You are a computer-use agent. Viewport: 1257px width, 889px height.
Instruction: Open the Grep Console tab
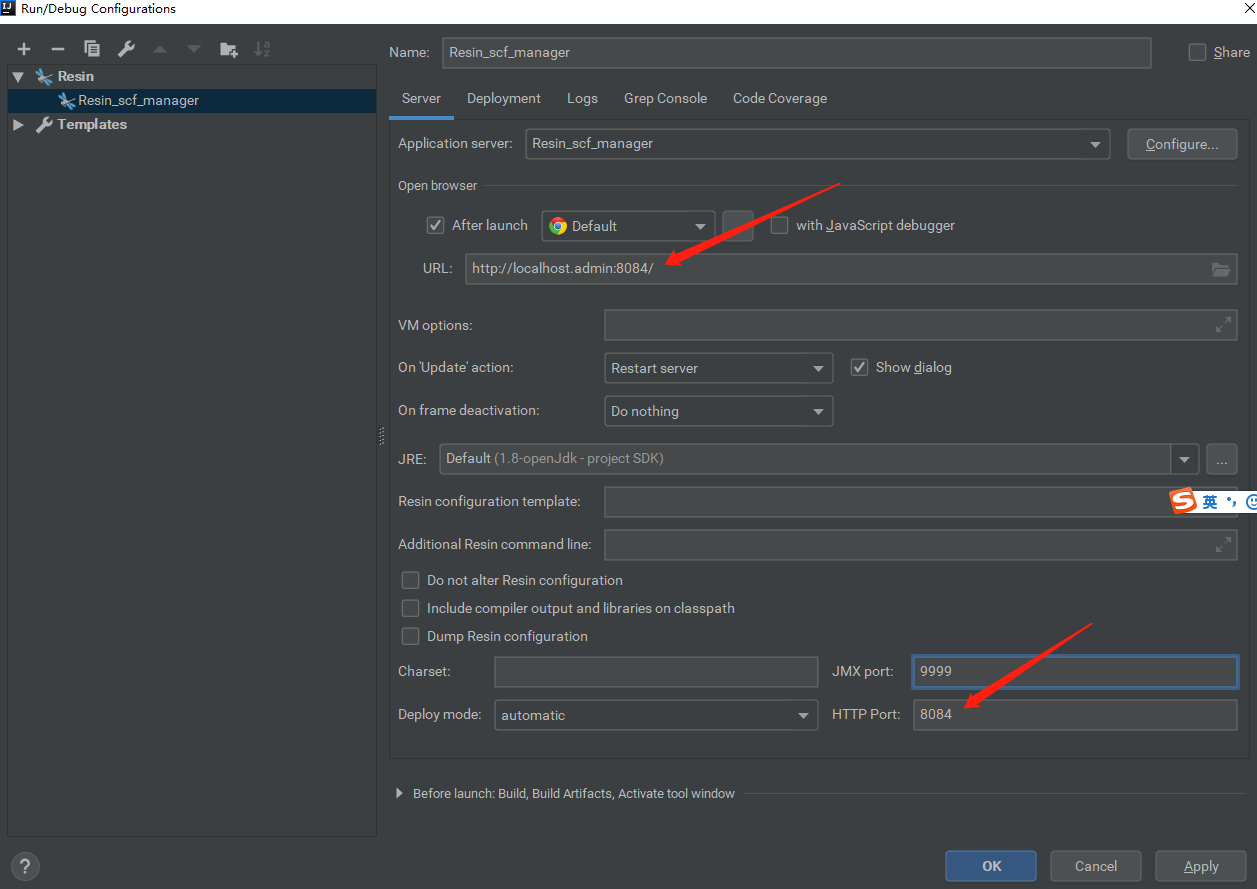pos(665,98)
